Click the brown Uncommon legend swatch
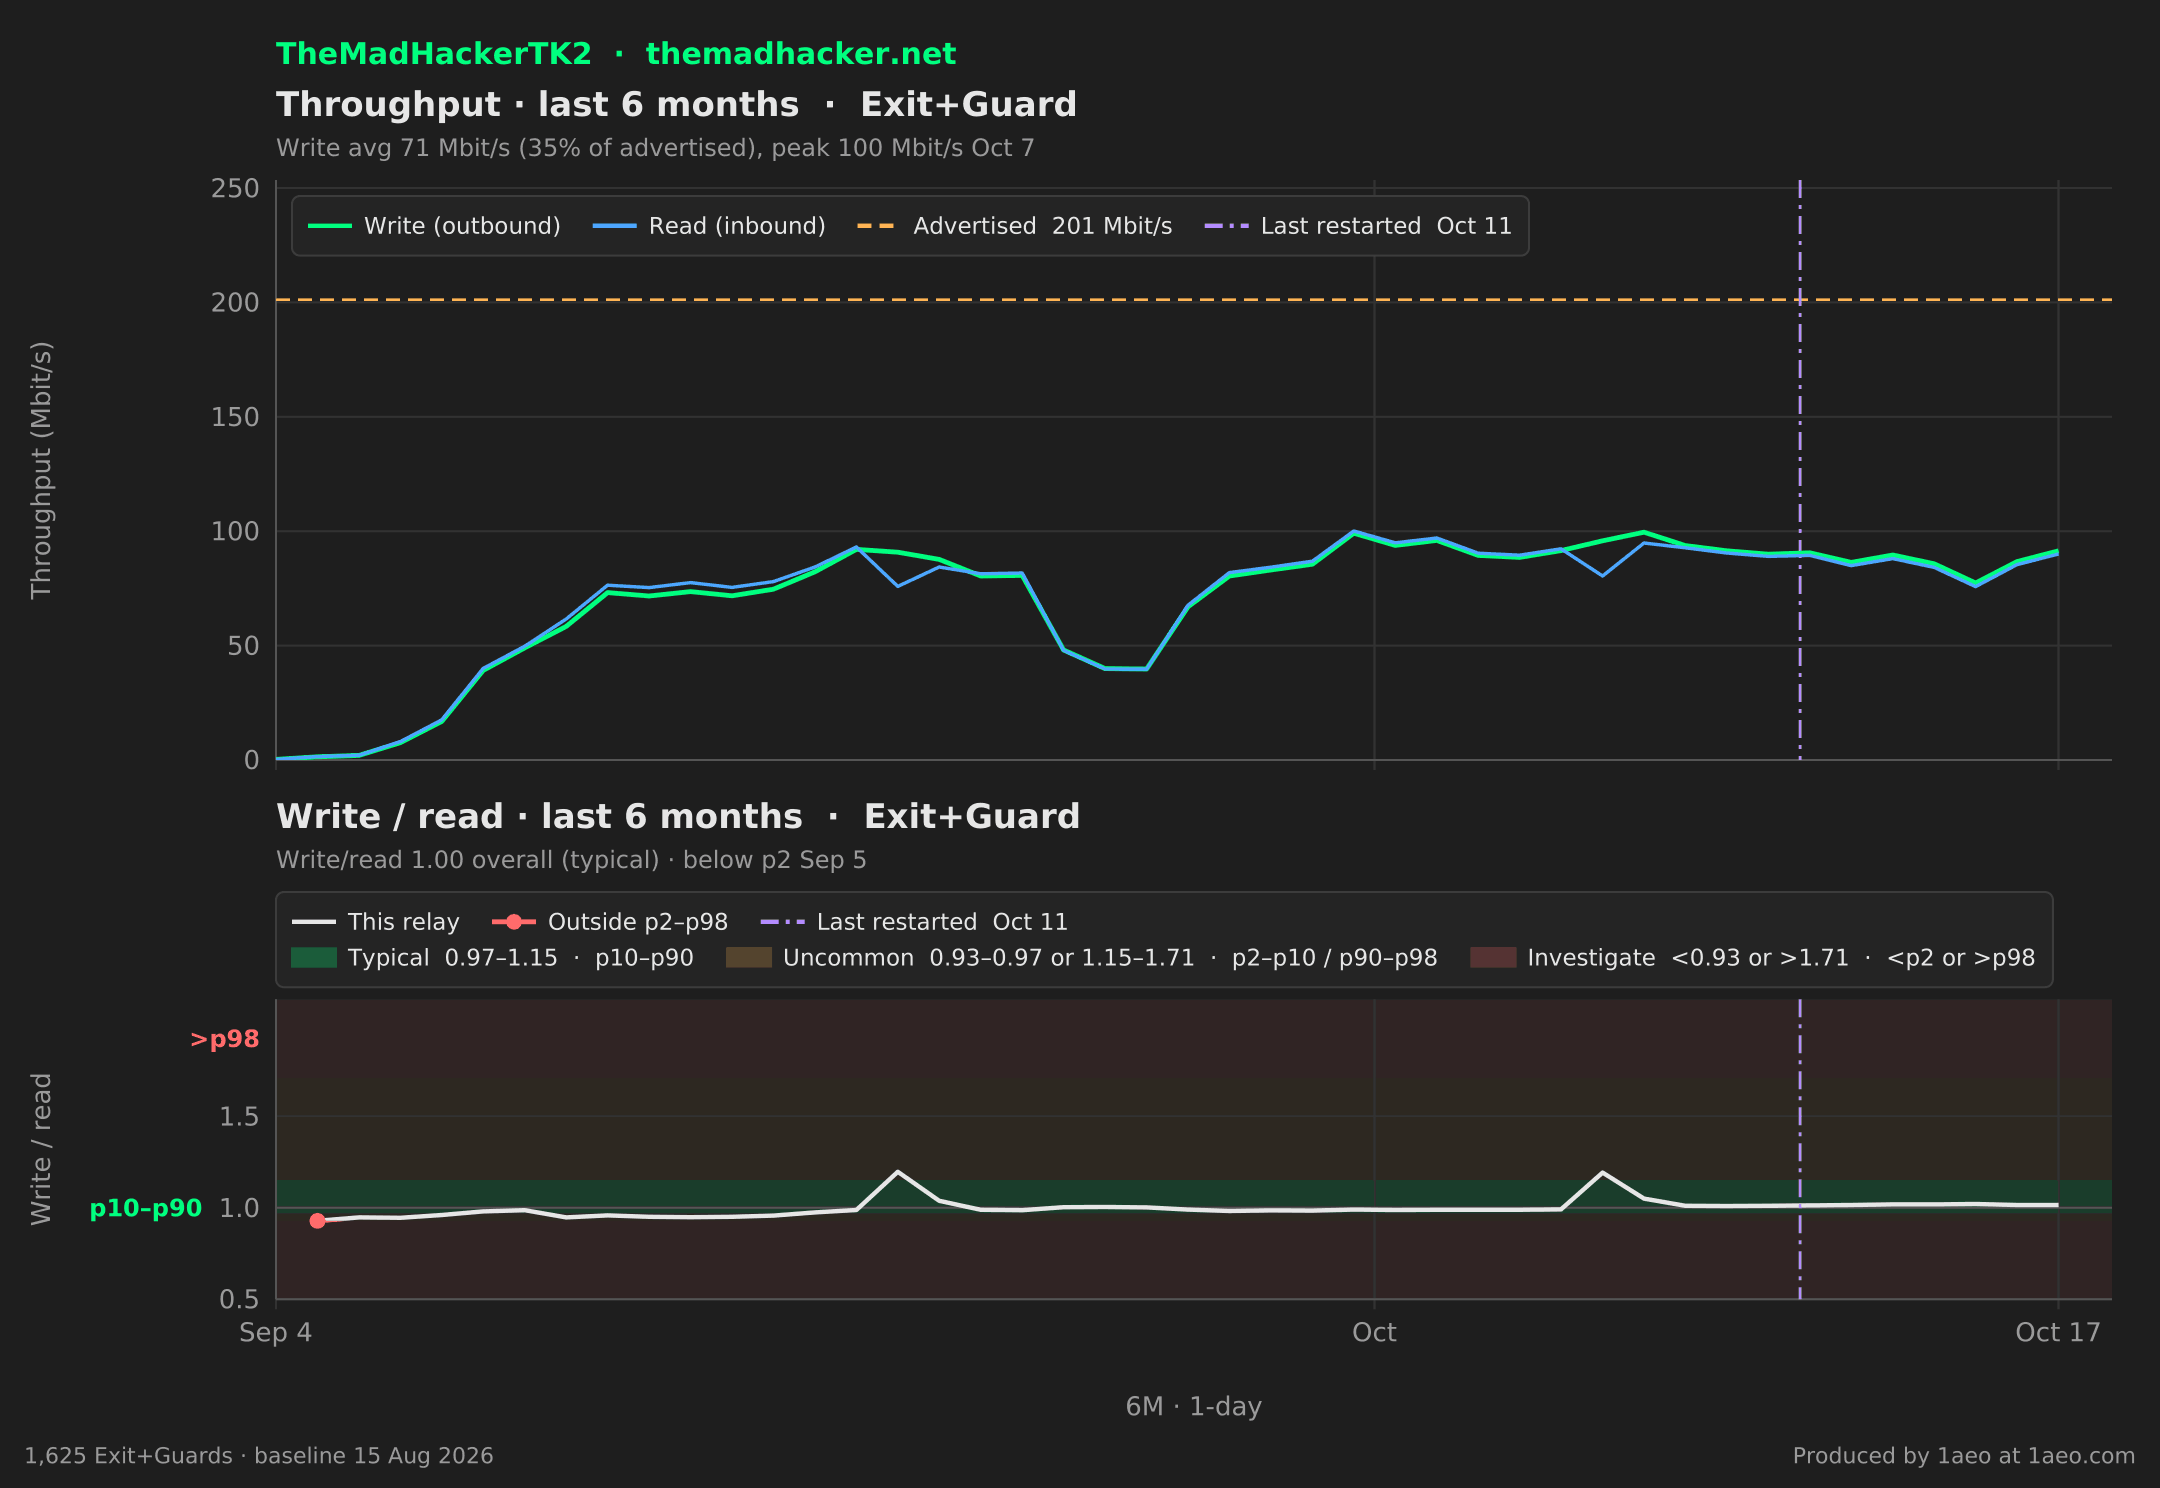2160x1488 pixels. click(x=749, y=958)
